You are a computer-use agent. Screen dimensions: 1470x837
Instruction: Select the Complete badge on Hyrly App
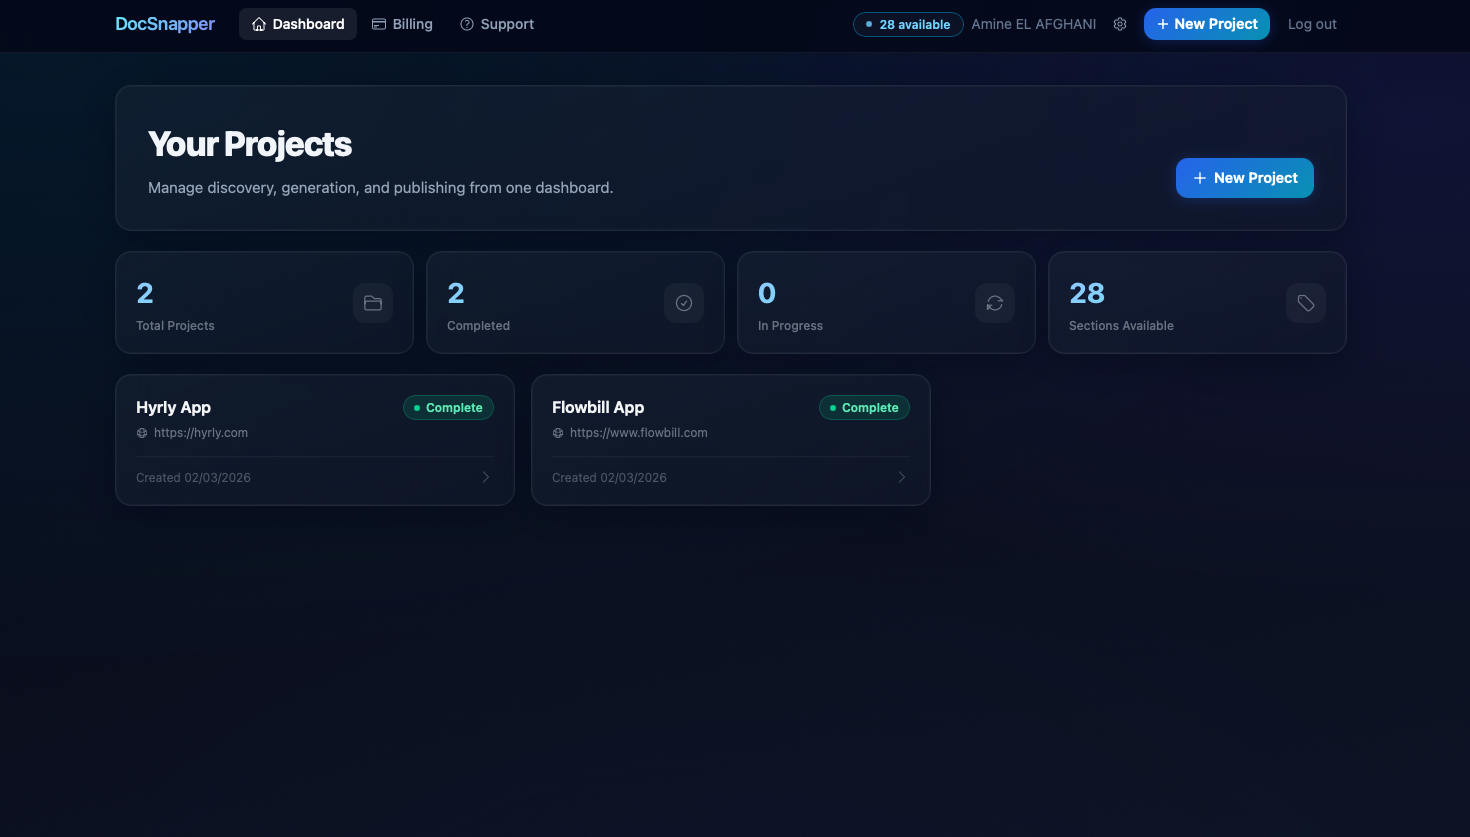(x=448, y=407)
